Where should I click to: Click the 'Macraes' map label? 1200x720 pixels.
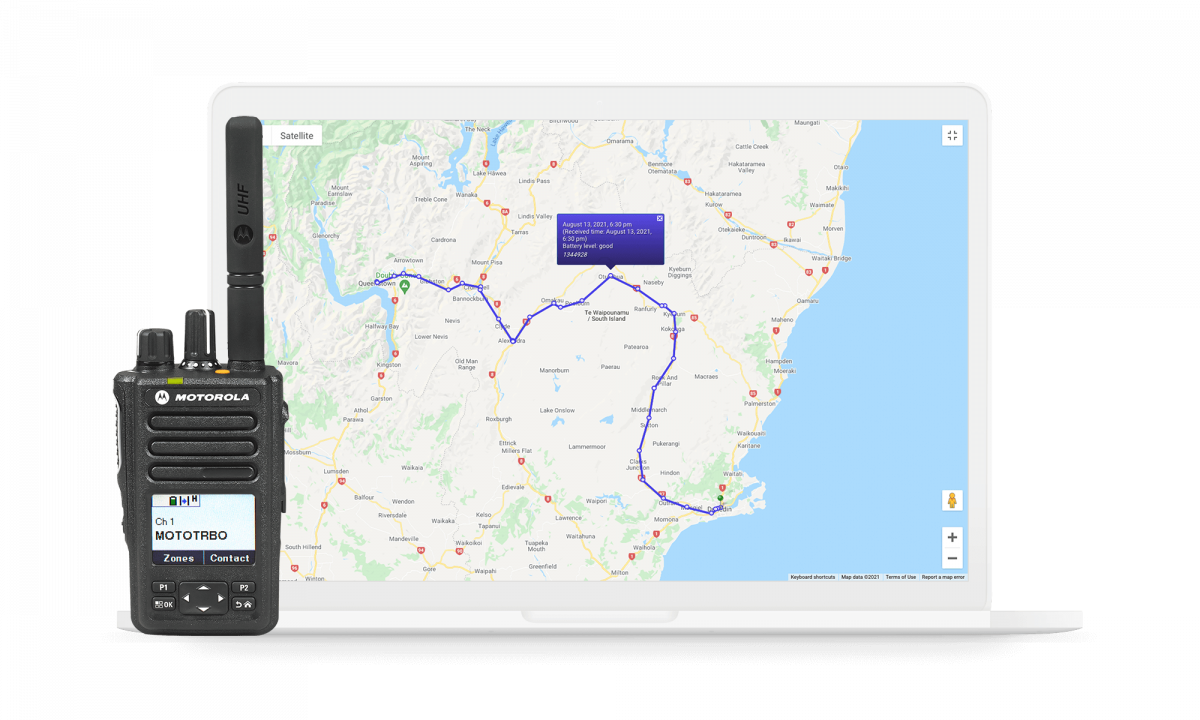point(706,377)
